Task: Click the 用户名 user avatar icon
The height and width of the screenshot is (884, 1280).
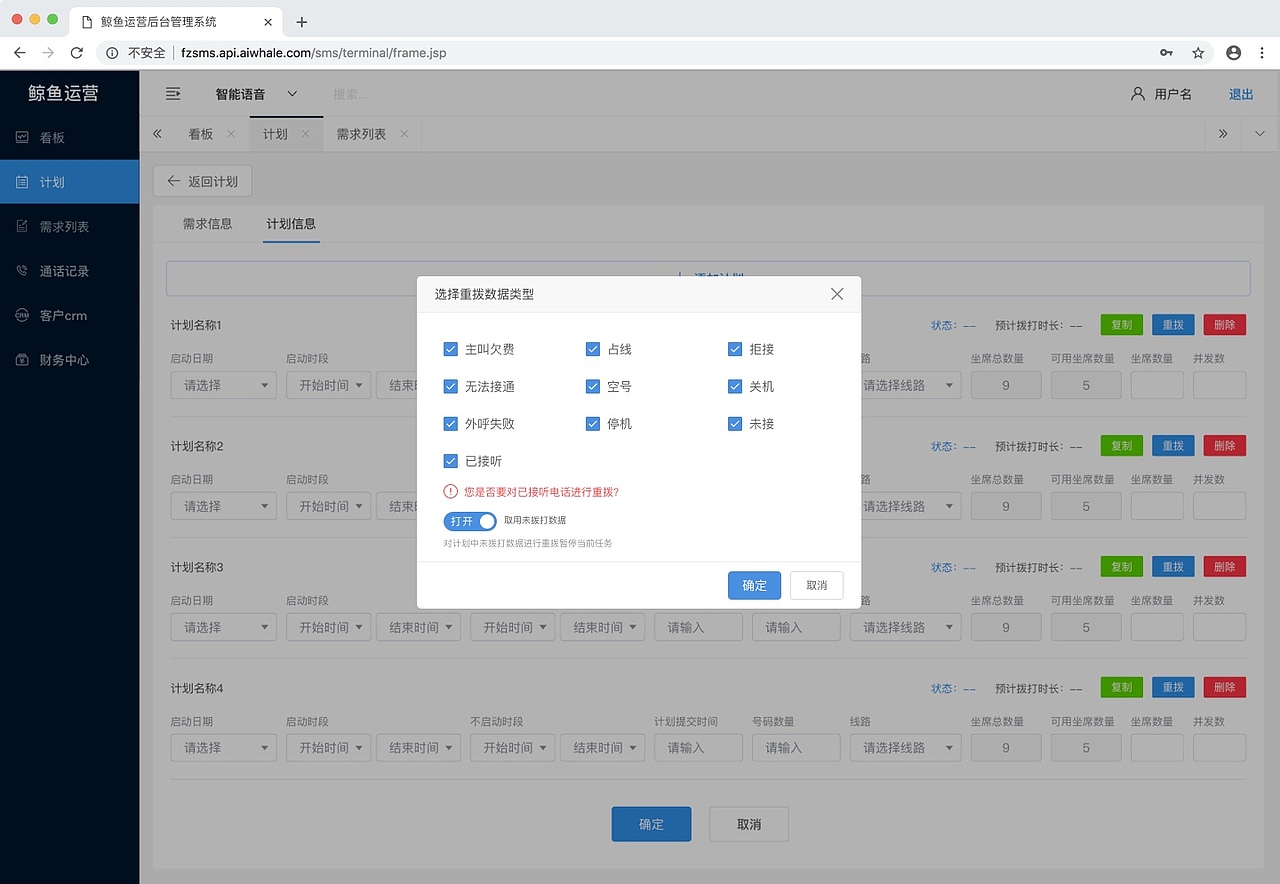Action: 1137,93
